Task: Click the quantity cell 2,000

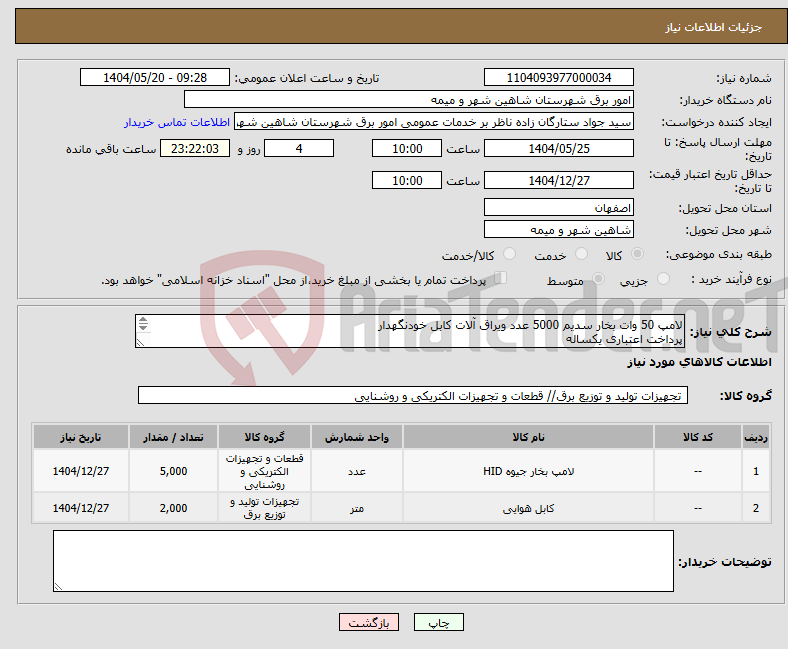Action: coord(173,508)
